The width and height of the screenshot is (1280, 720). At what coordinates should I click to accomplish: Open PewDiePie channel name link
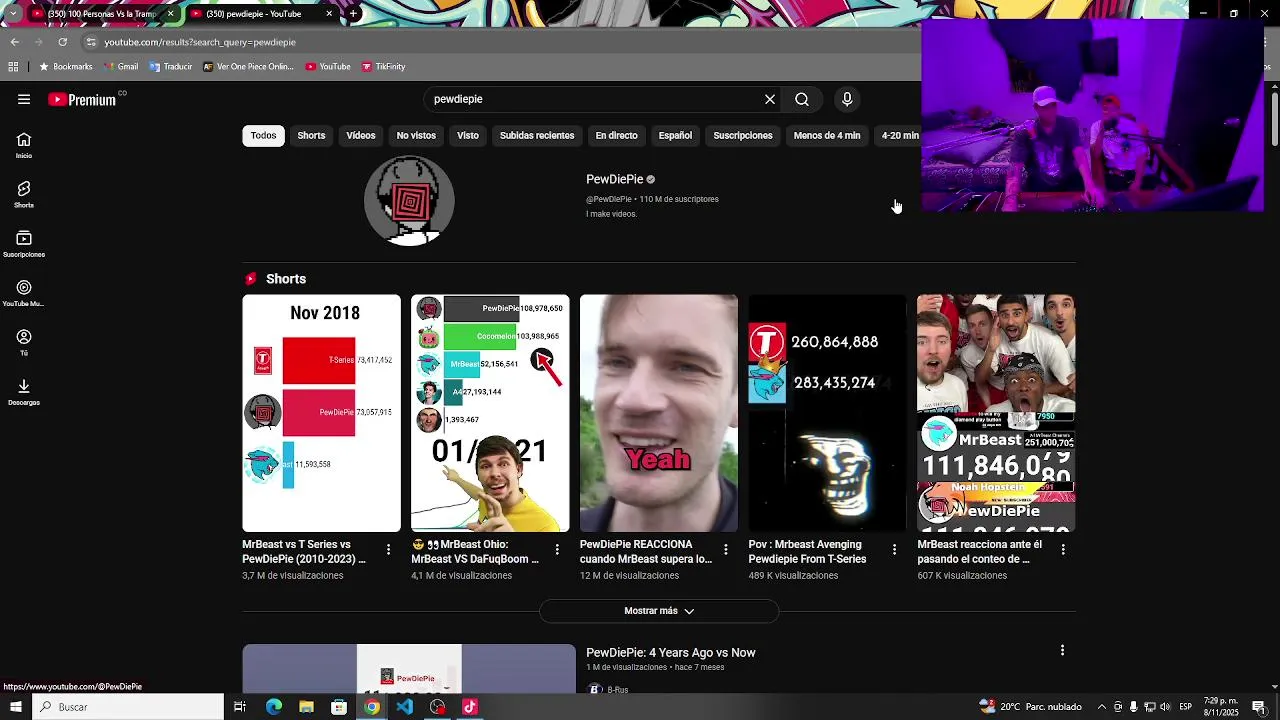tap(614, 179)
